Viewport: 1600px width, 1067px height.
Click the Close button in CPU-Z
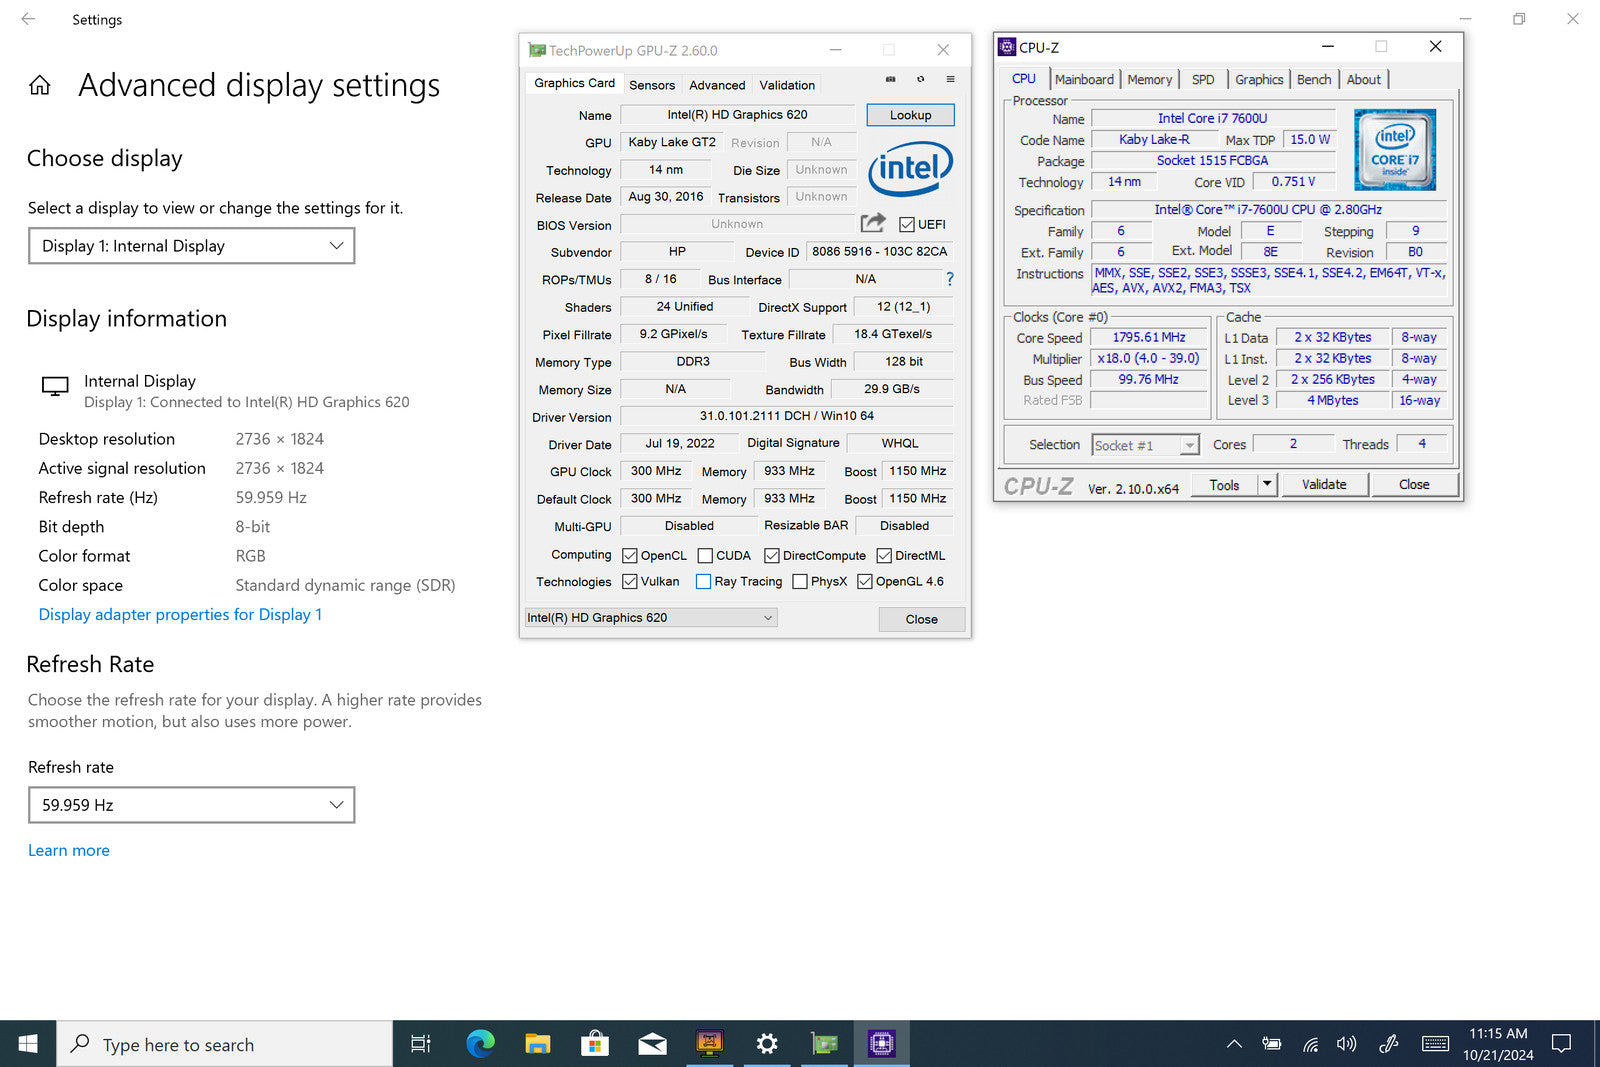point(1414,484)
